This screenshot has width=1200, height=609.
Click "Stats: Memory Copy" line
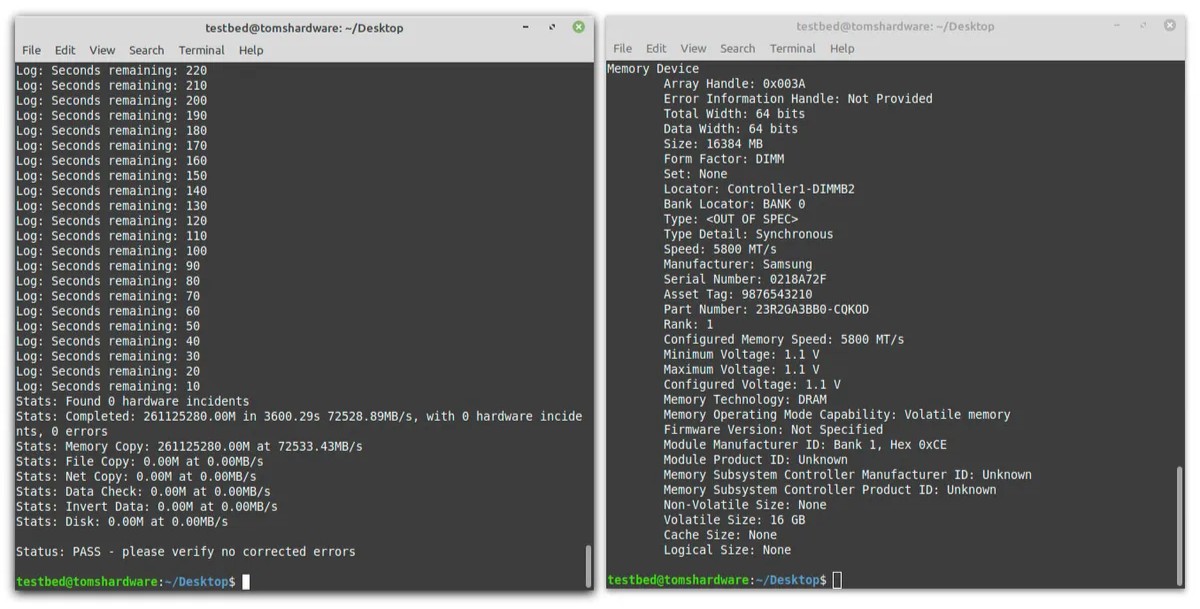[x=189, y=446]
